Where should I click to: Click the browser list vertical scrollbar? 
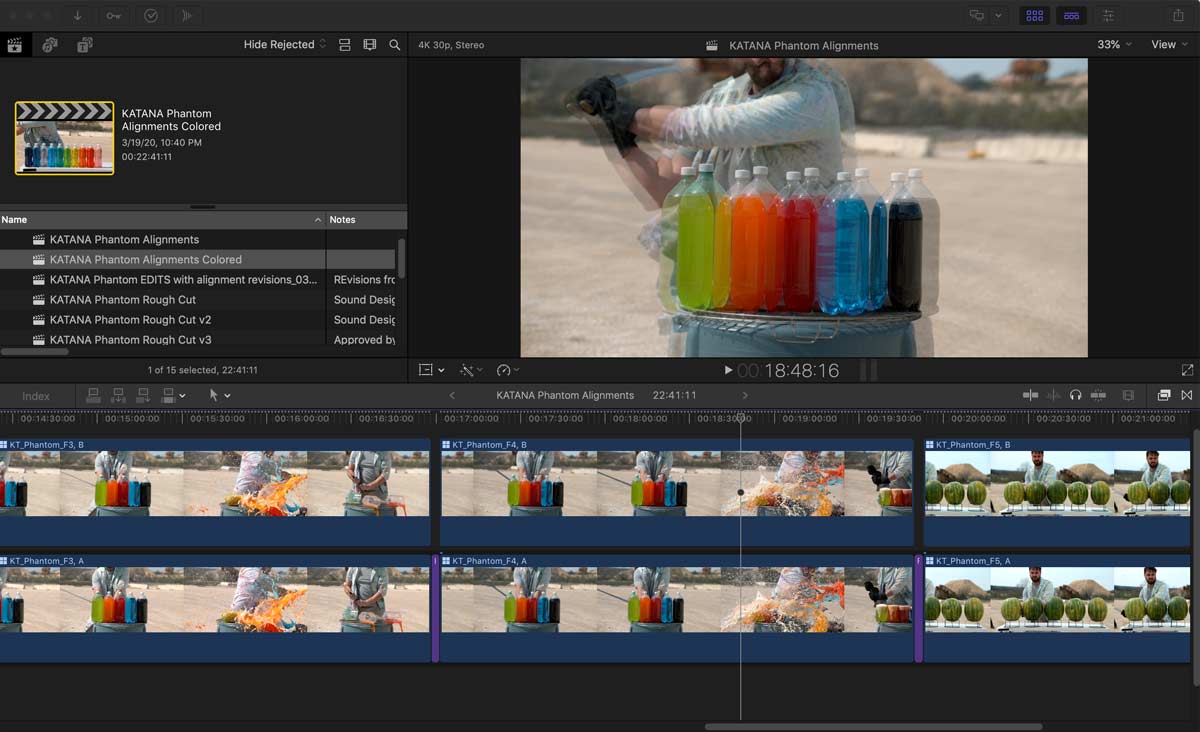click(402, 257)
